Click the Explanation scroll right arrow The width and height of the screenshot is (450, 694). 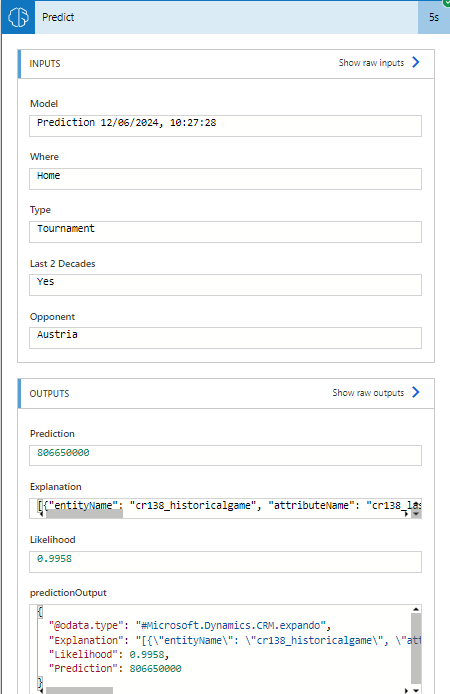(406, 514)
